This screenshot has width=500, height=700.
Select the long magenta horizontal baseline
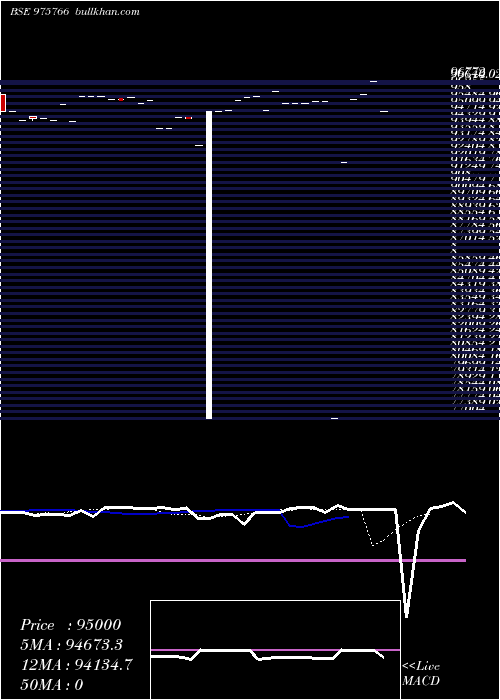[233, 560]
